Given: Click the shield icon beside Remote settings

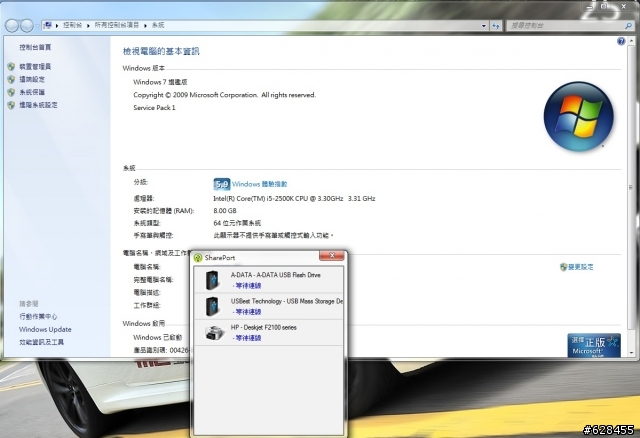Looking at the screenshot, I should pyautogui.click(x=11, y=79).
